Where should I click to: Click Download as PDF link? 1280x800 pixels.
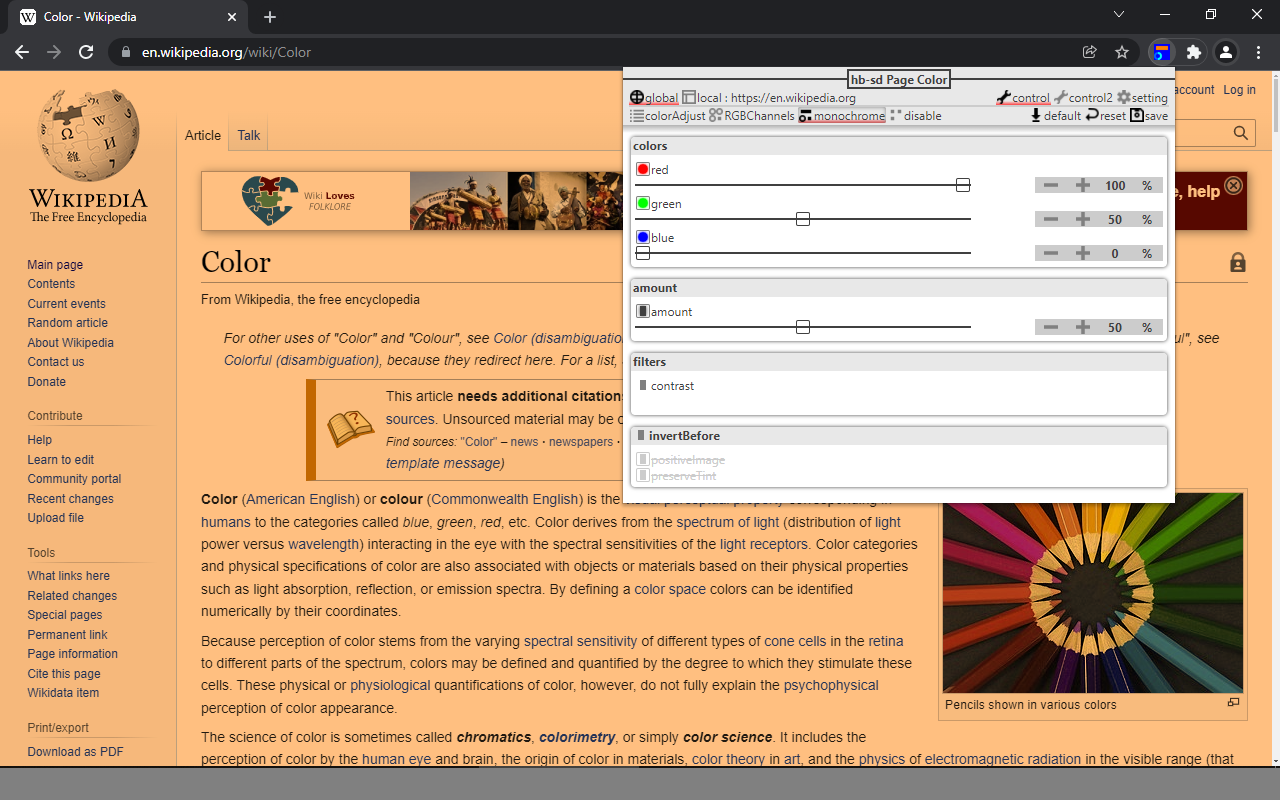(76, 752)
